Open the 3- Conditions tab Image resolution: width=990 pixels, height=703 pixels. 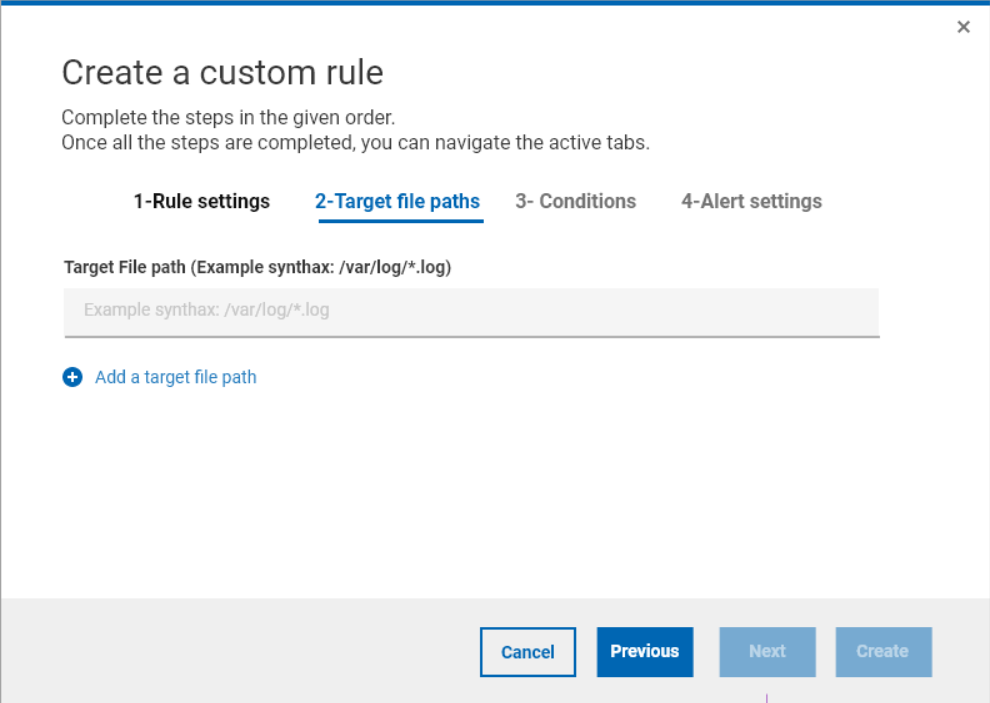(575, 201)
